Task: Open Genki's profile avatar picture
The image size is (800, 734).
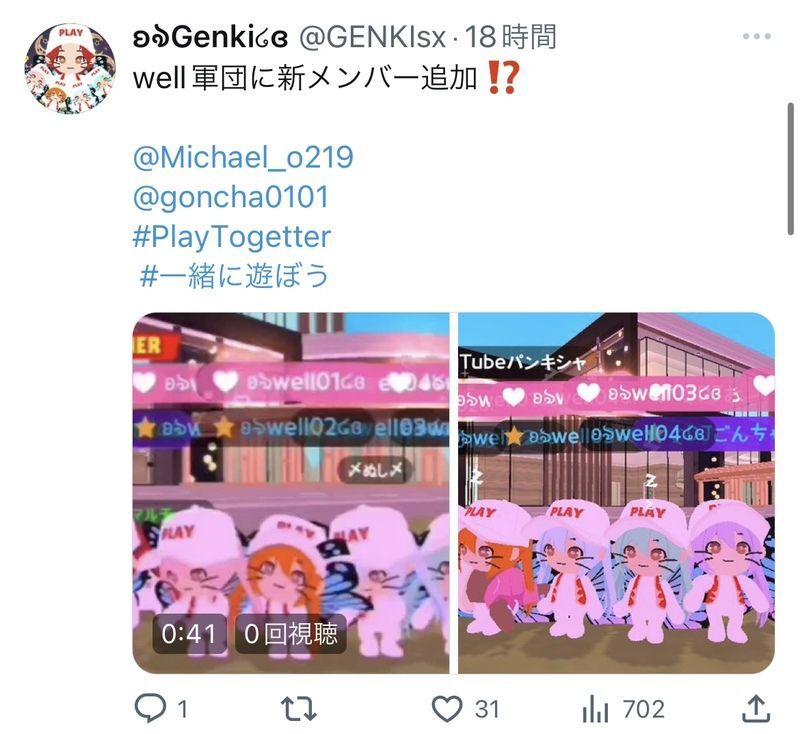Action: tap(70, 68)
